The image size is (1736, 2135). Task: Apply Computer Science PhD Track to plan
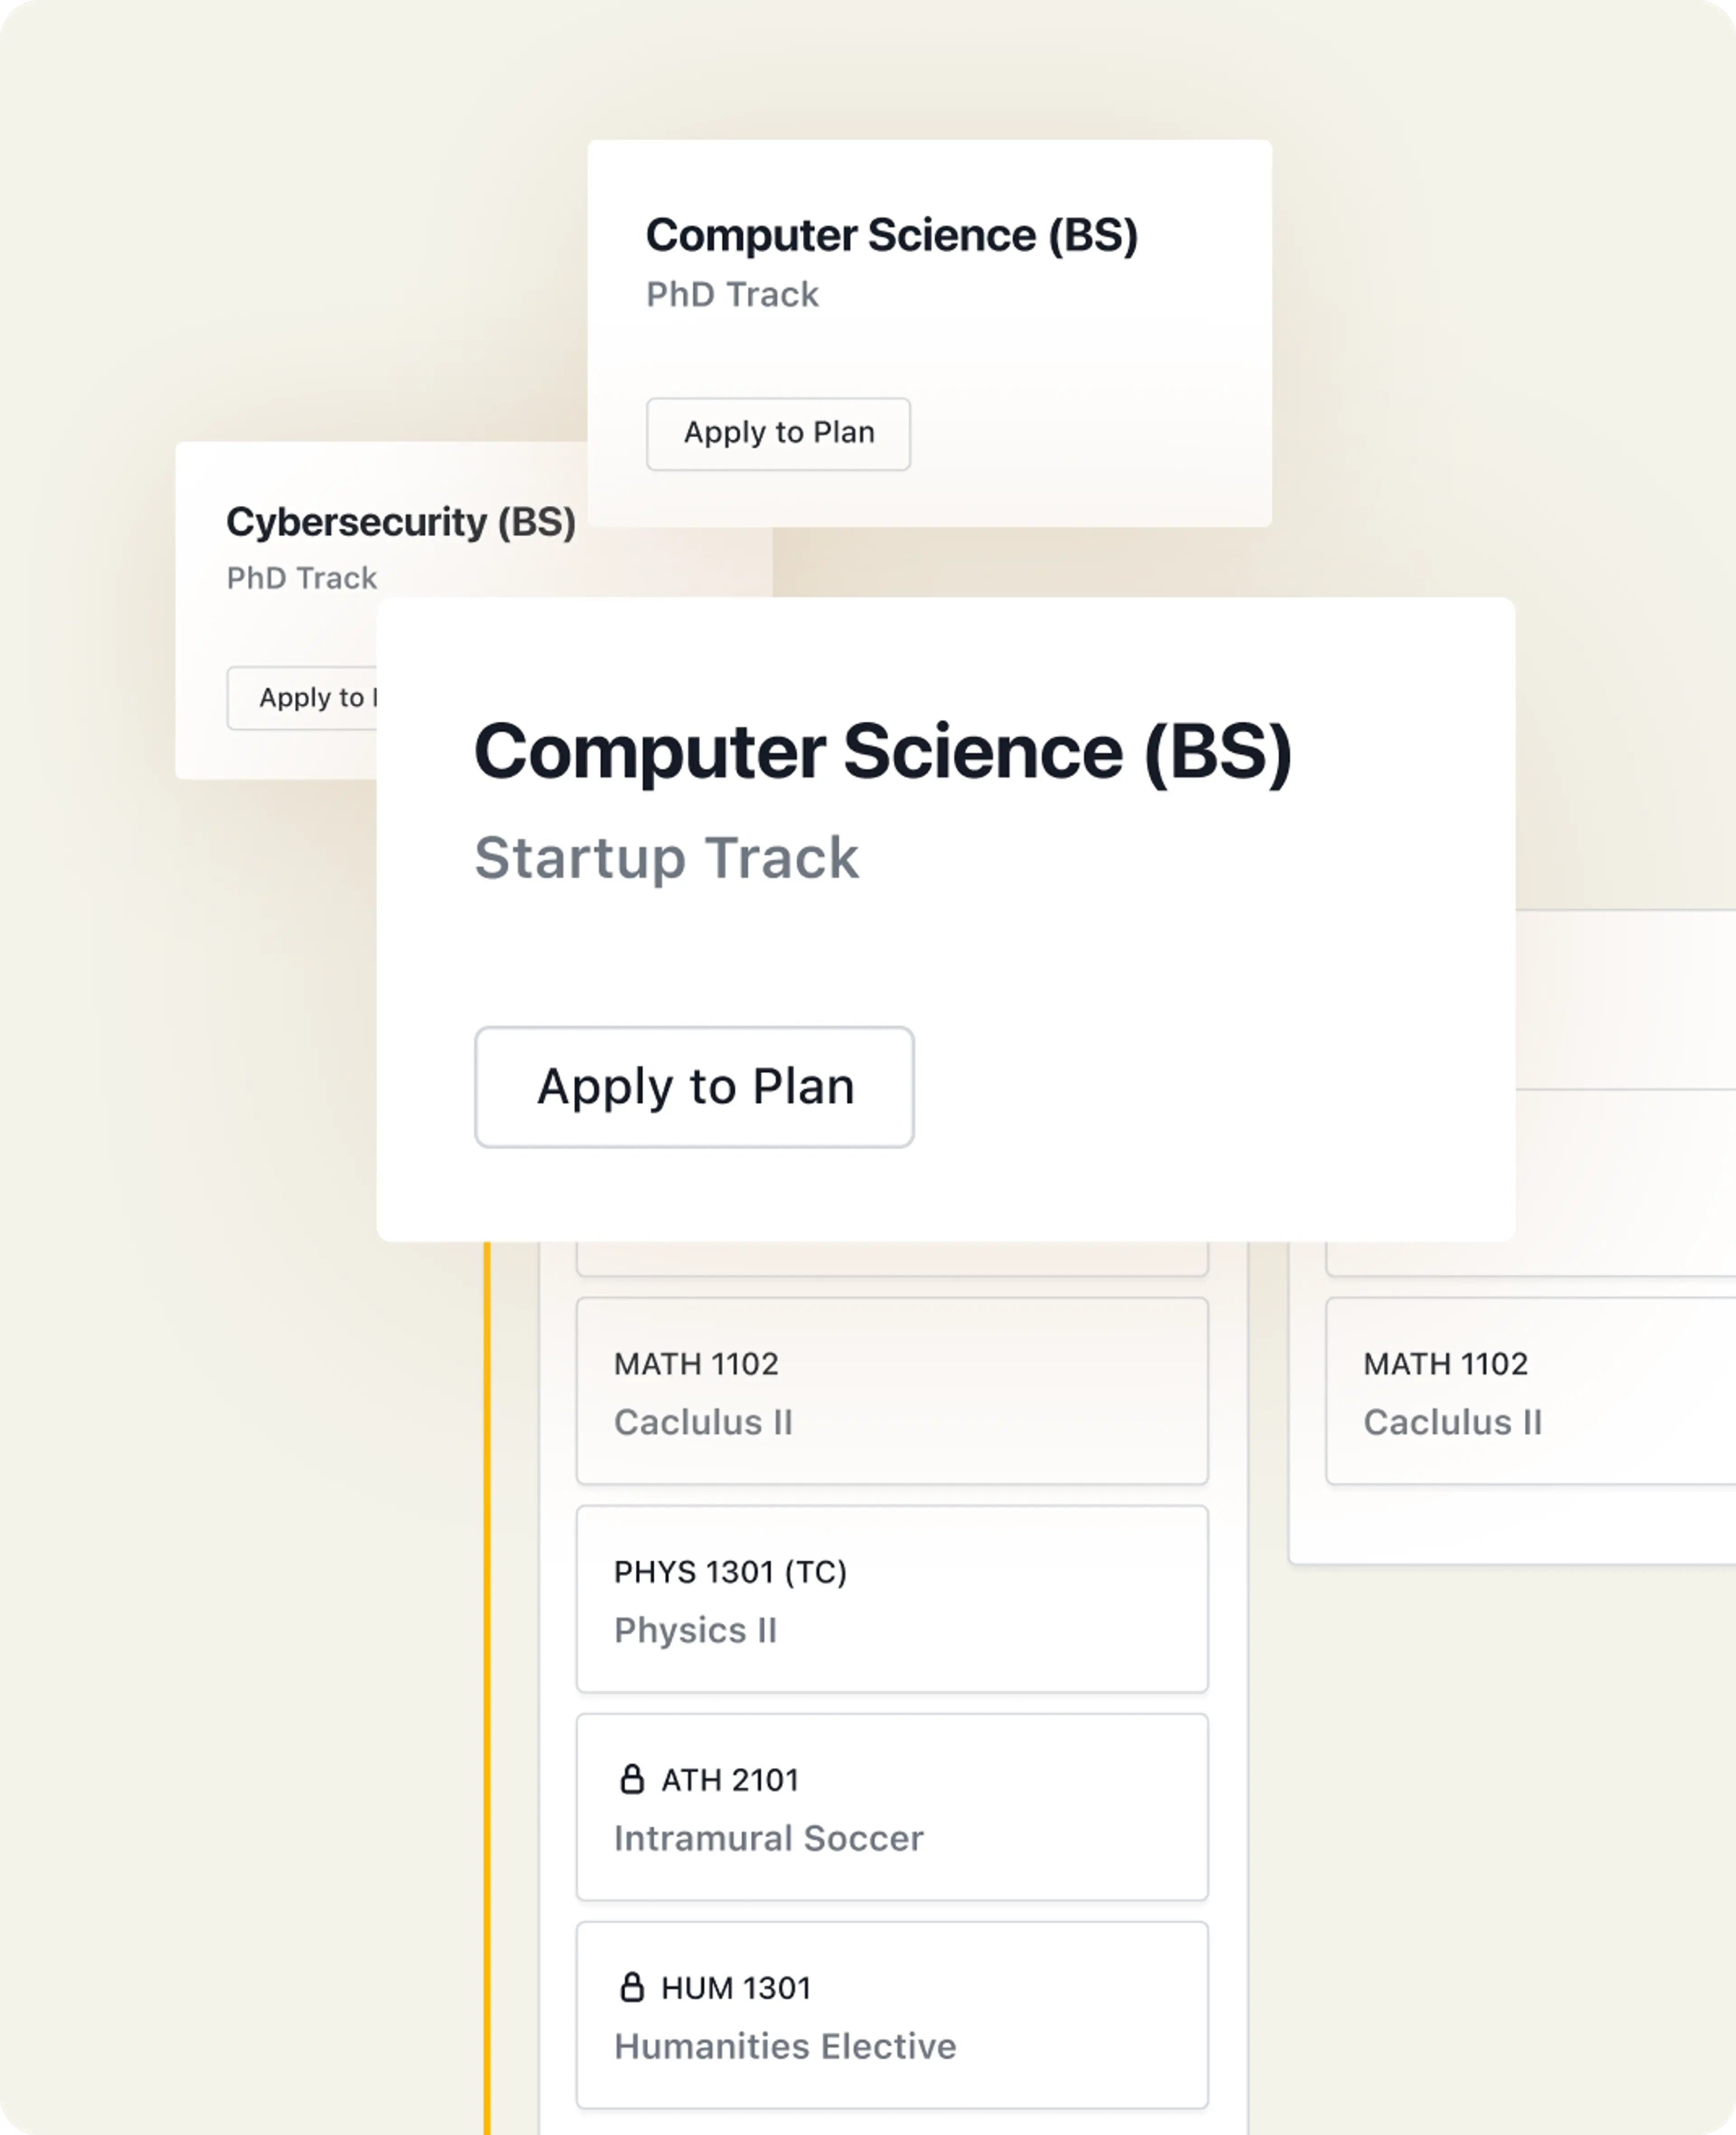pyautogui.click(x=778, y=433)
